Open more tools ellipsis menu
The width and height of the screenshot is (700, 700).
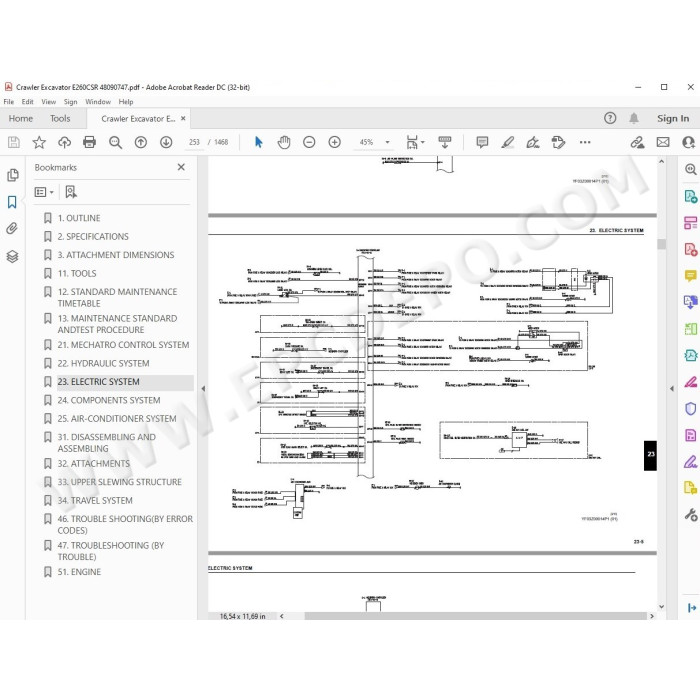click(585, 142)
